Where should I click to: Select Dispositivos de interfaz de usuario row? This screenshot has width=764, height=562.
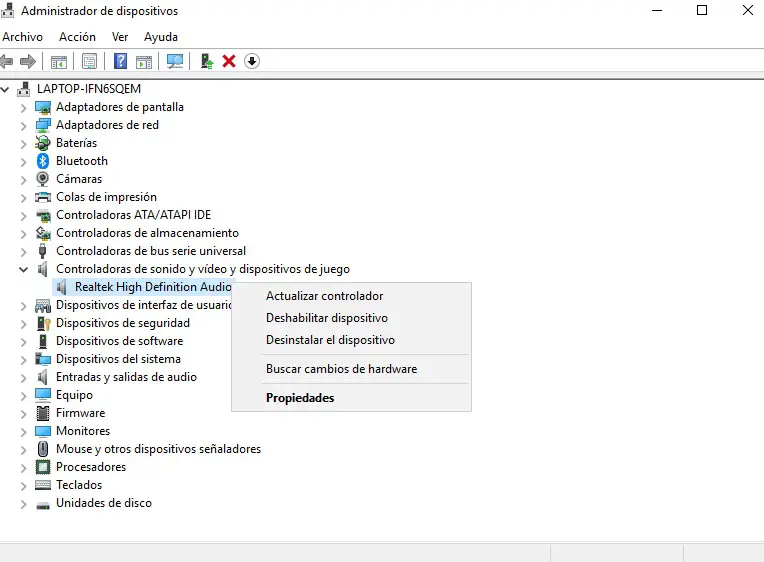144,305
